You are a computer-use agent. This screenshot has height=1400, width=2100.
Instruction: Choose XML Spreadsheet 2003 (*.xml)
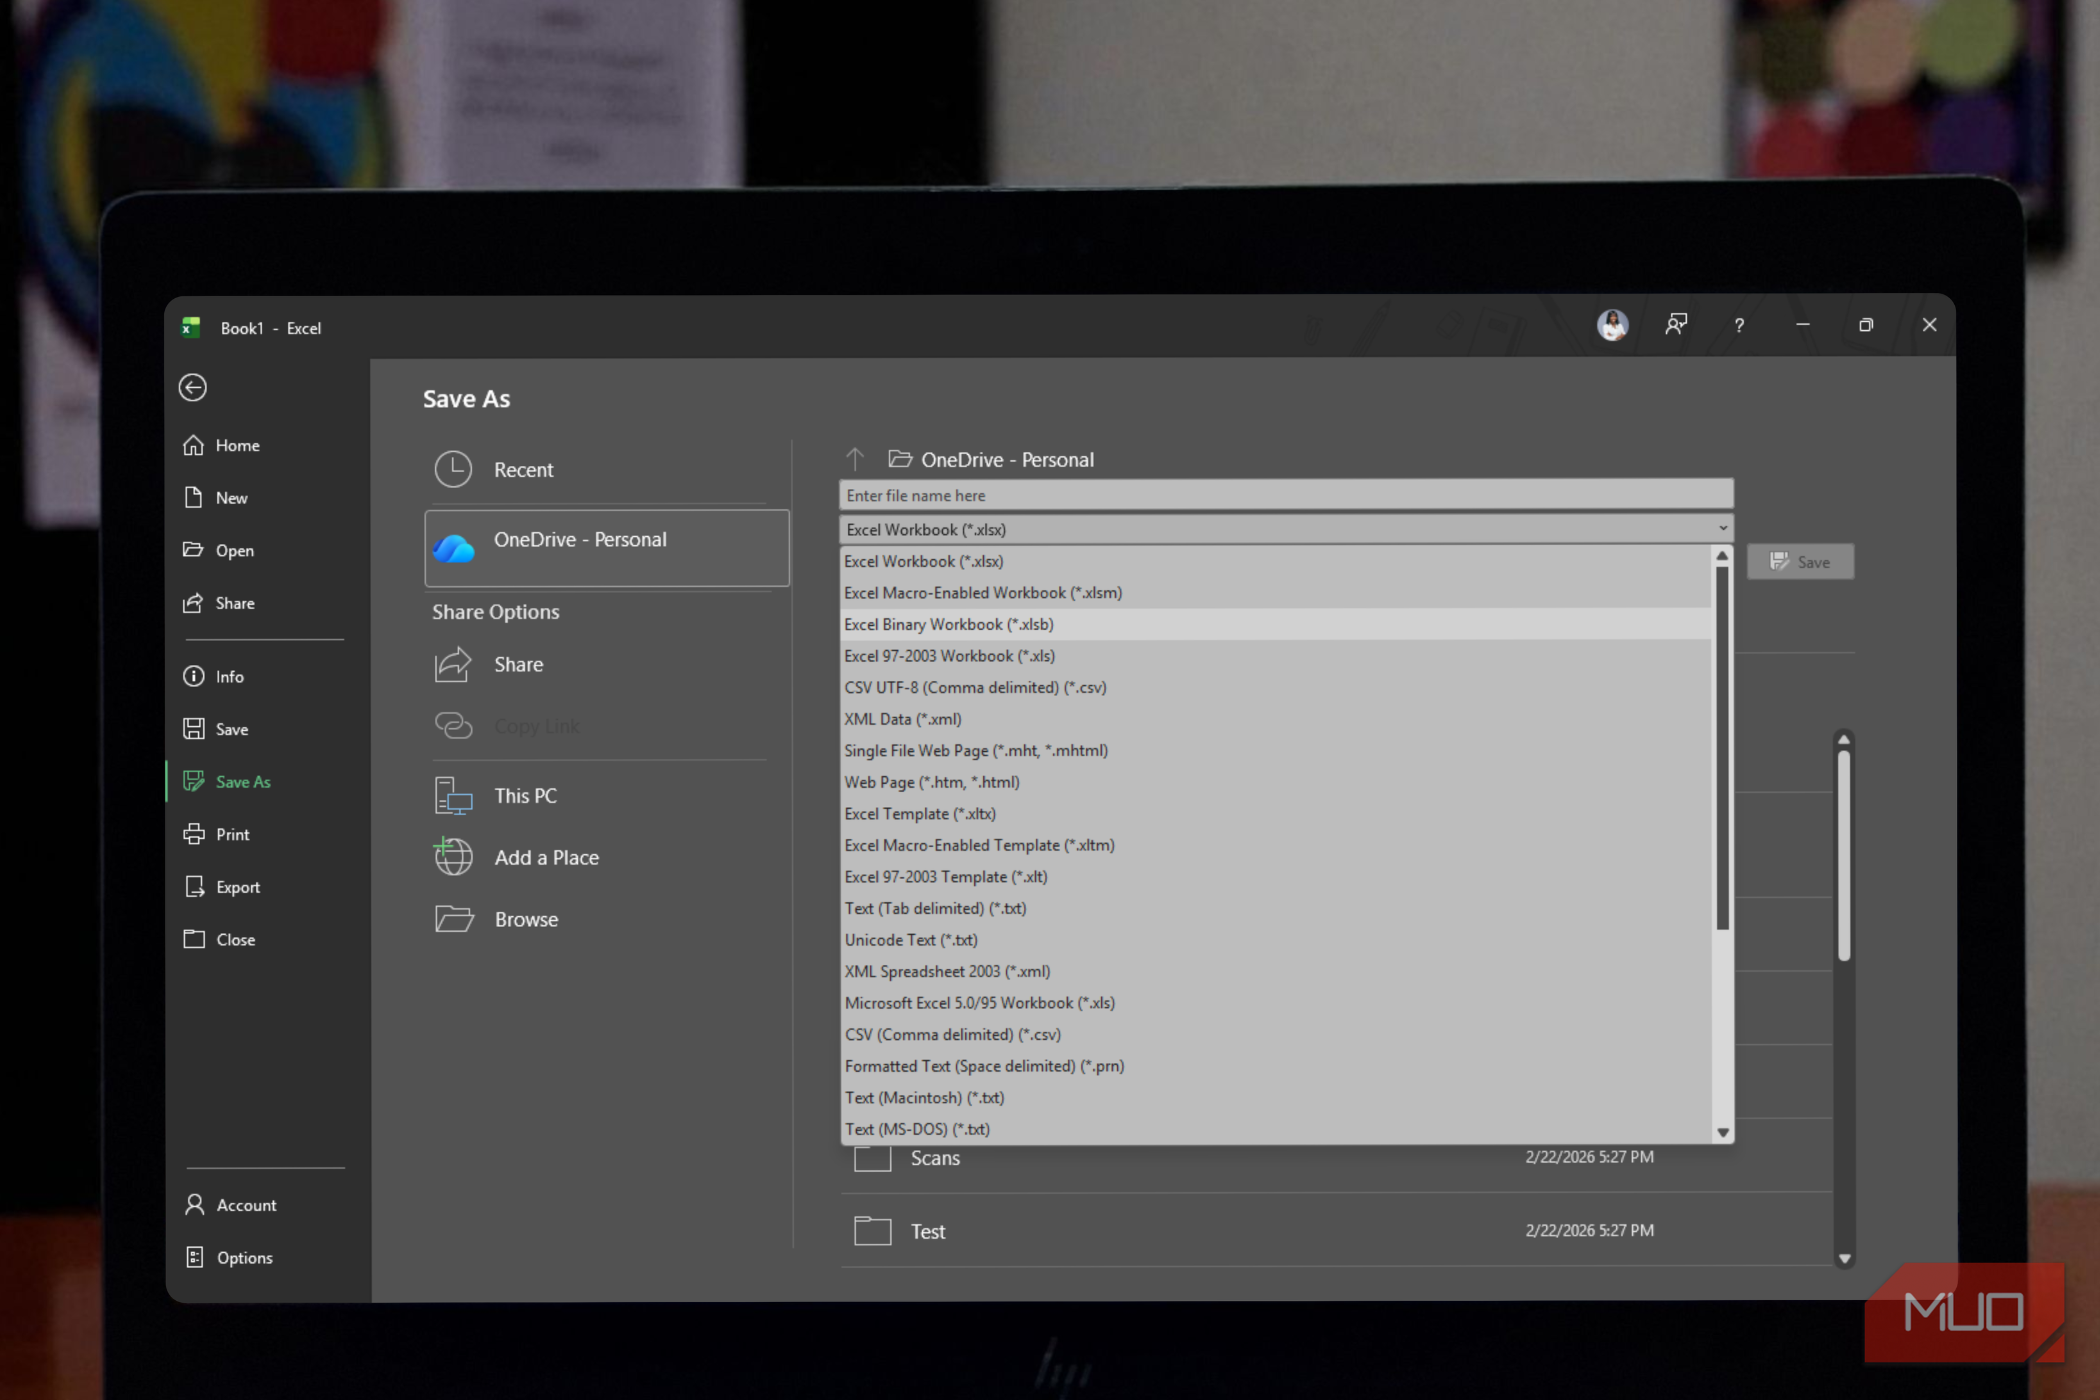1276,971
